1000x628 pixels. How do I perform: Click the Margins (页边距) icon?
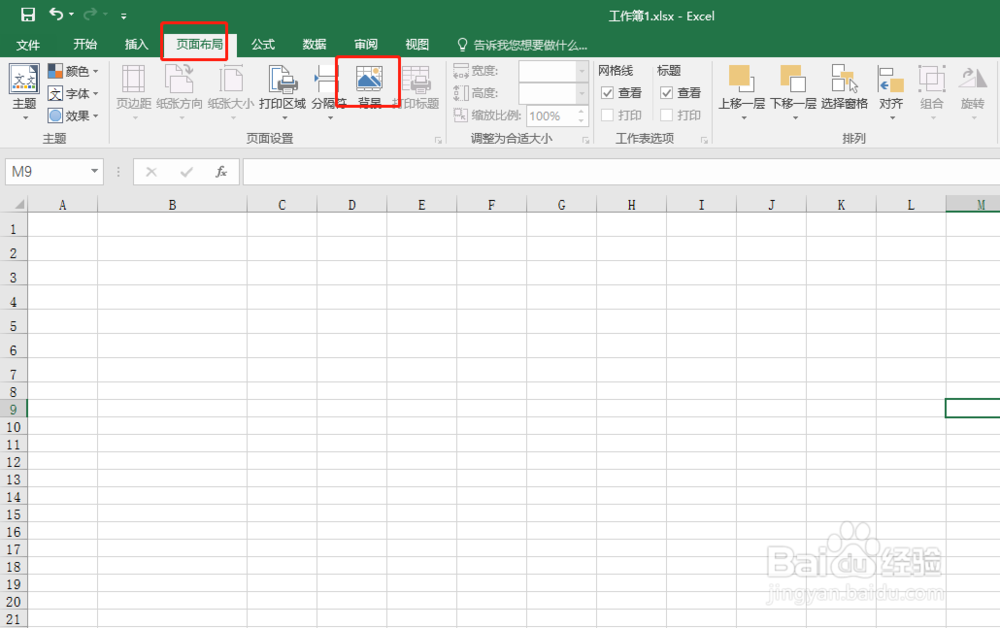(133, 80)
